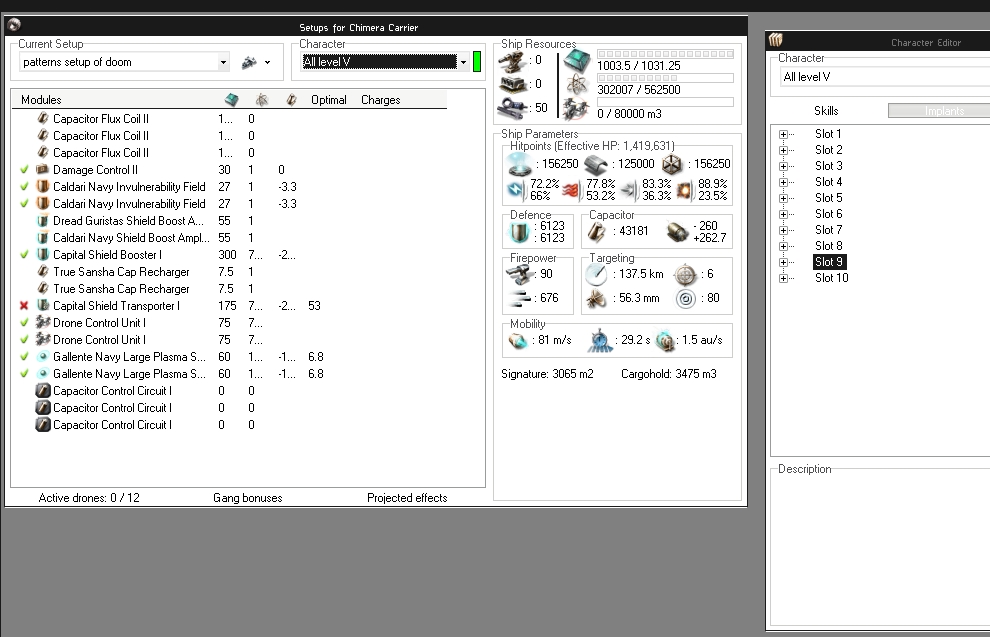Click the max locked targets icon showing 6
990x637 pixels.
(686, 275)
